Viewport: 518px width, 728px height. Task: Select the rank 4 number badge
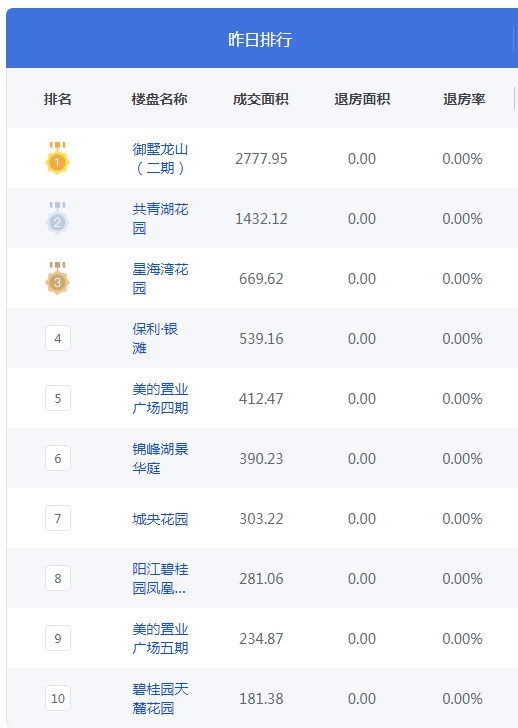tap(58, 338)
